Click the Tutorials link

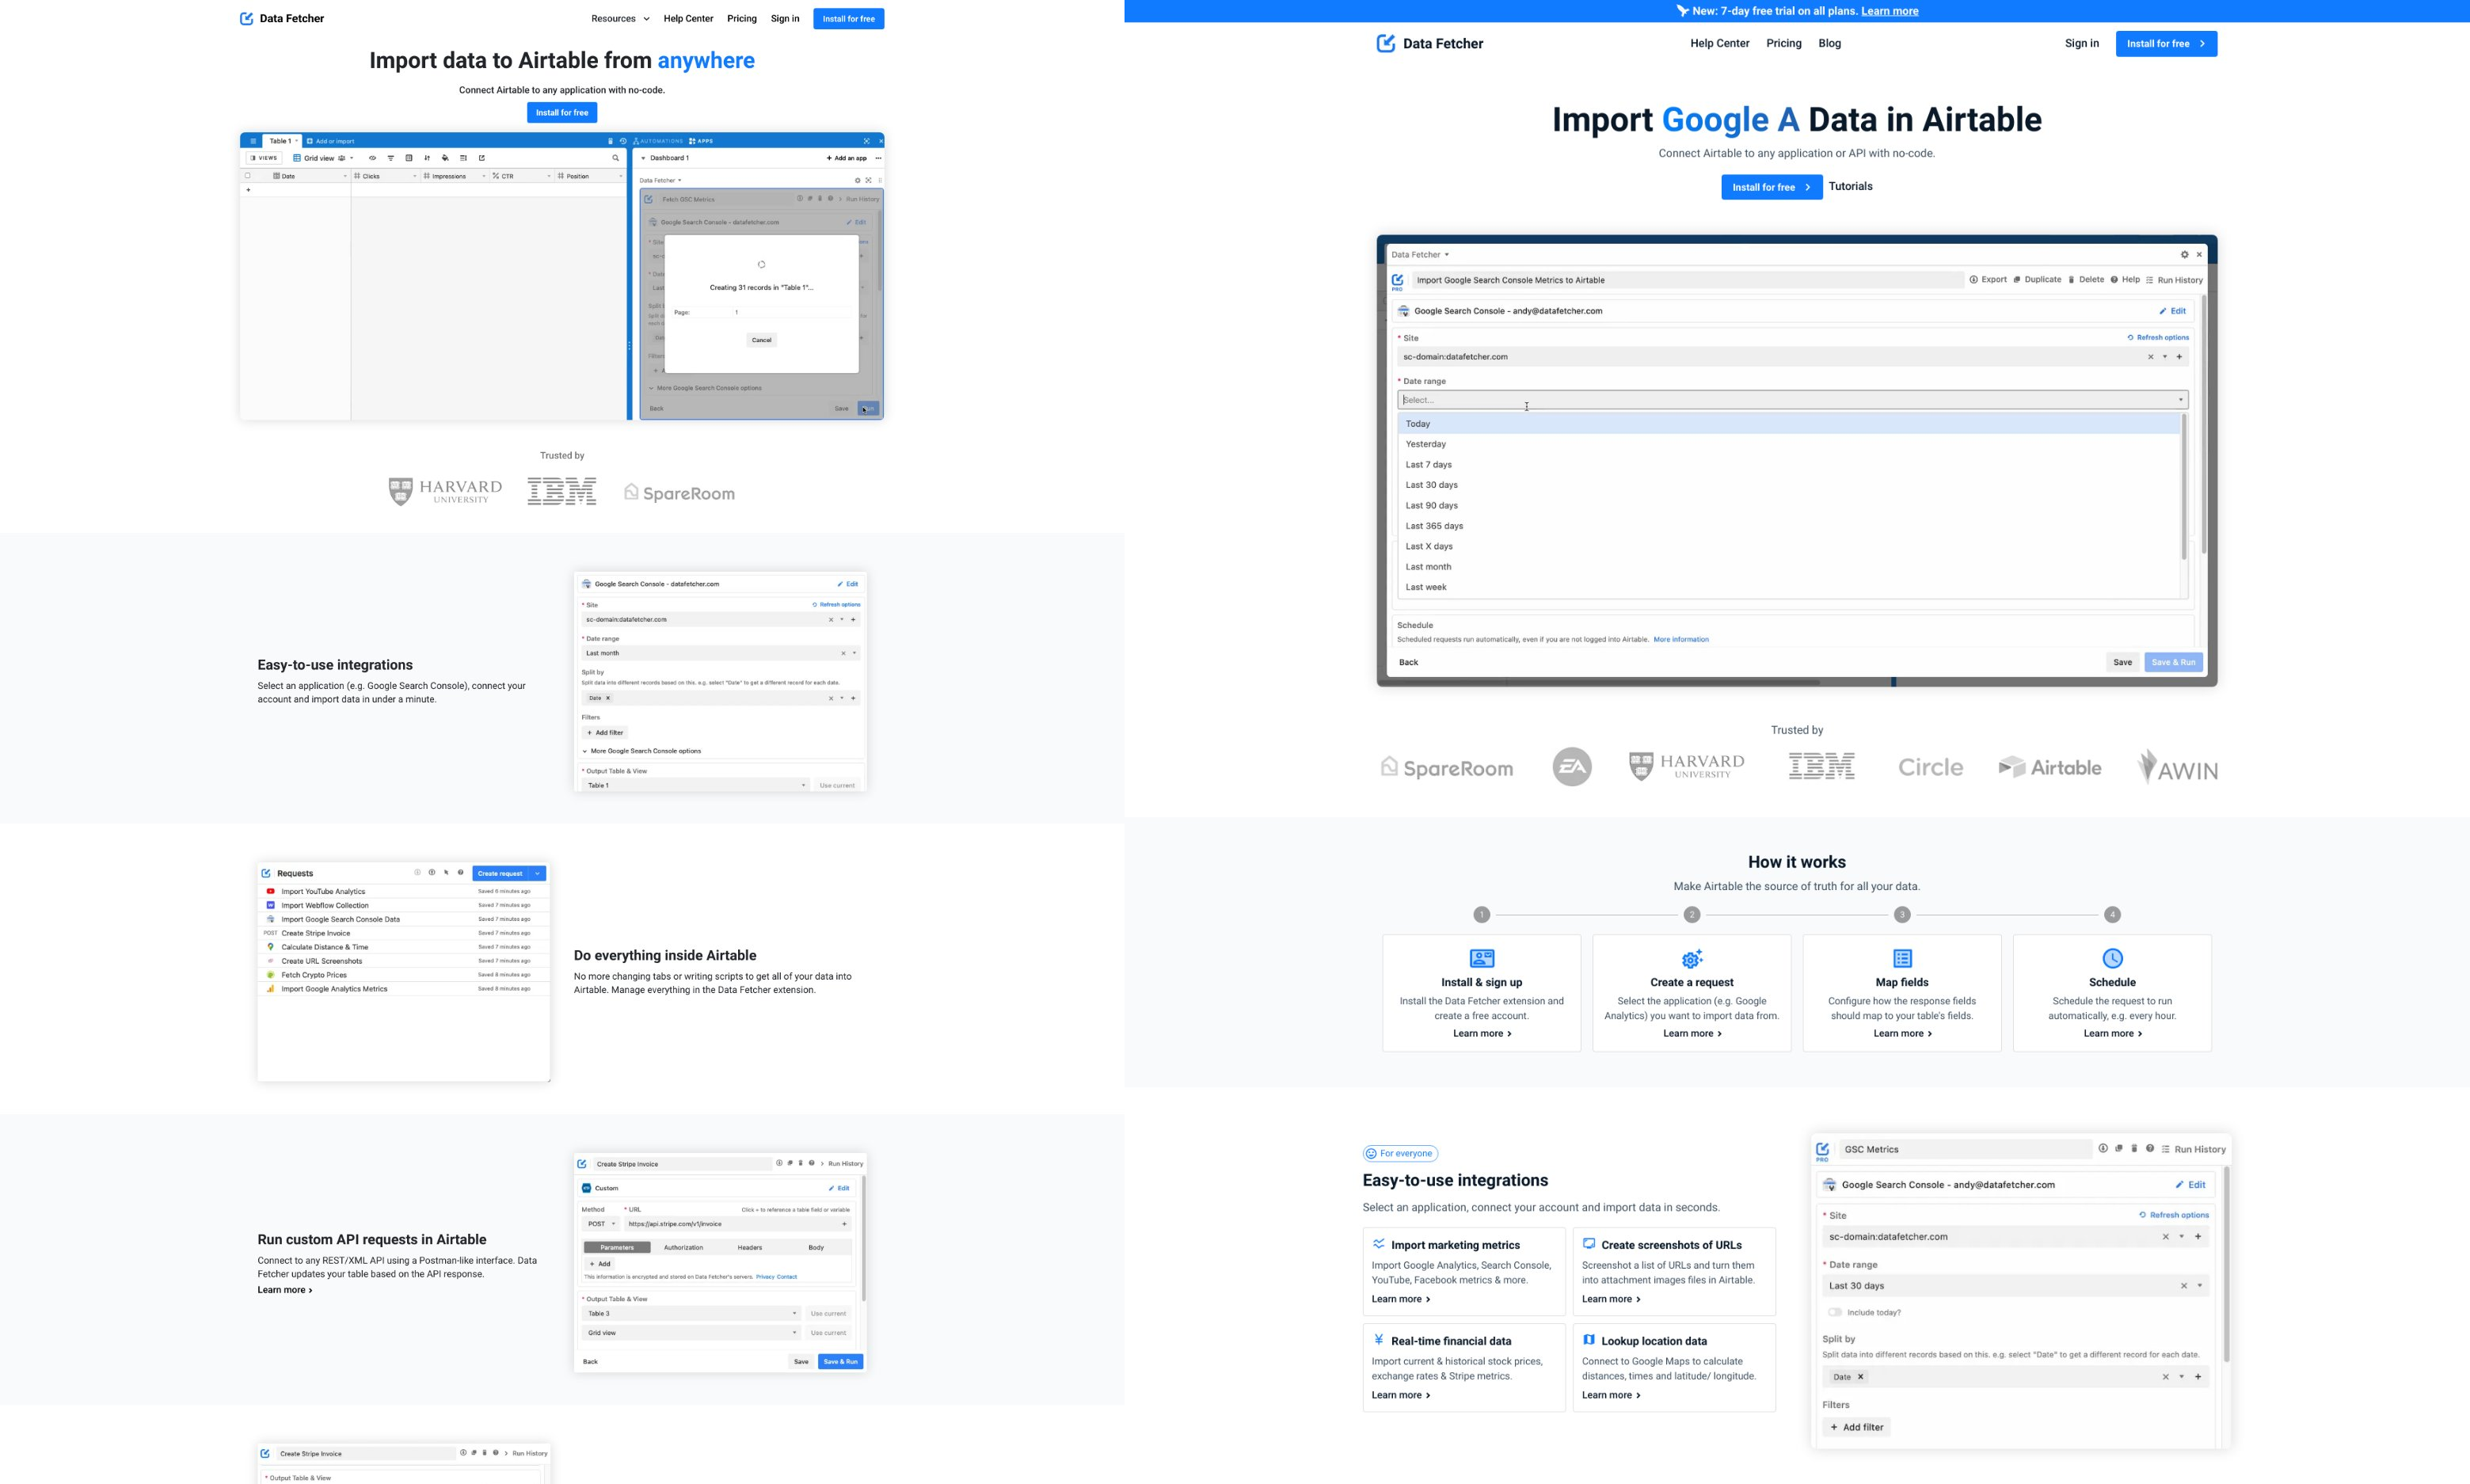click(x=1850, y=186)
